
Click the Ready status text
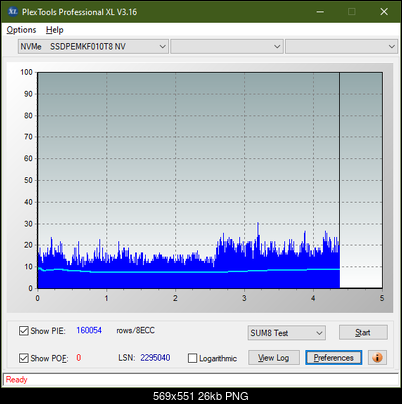point(16,379)
